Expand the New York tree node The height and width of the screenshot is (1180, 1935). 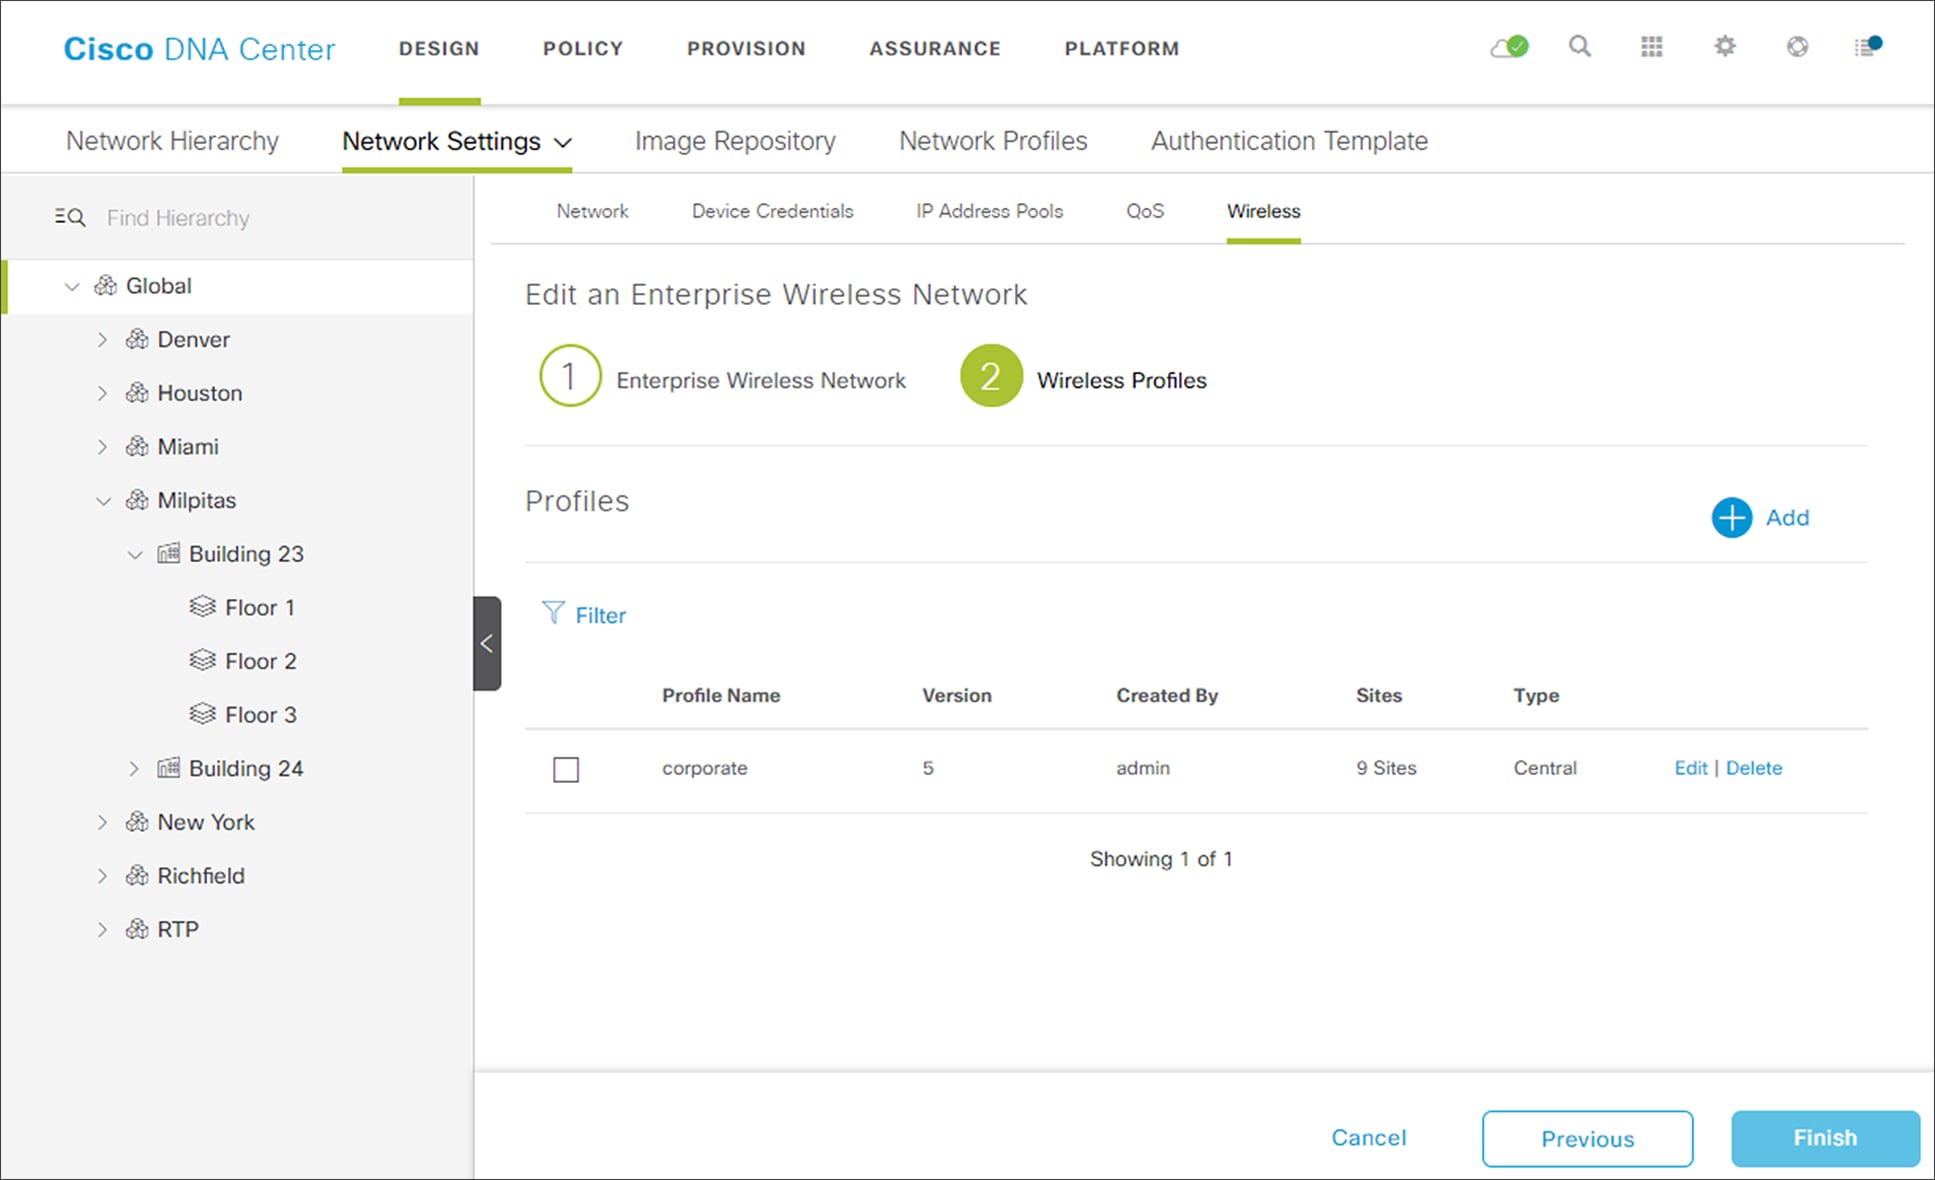tap(102, 822)
